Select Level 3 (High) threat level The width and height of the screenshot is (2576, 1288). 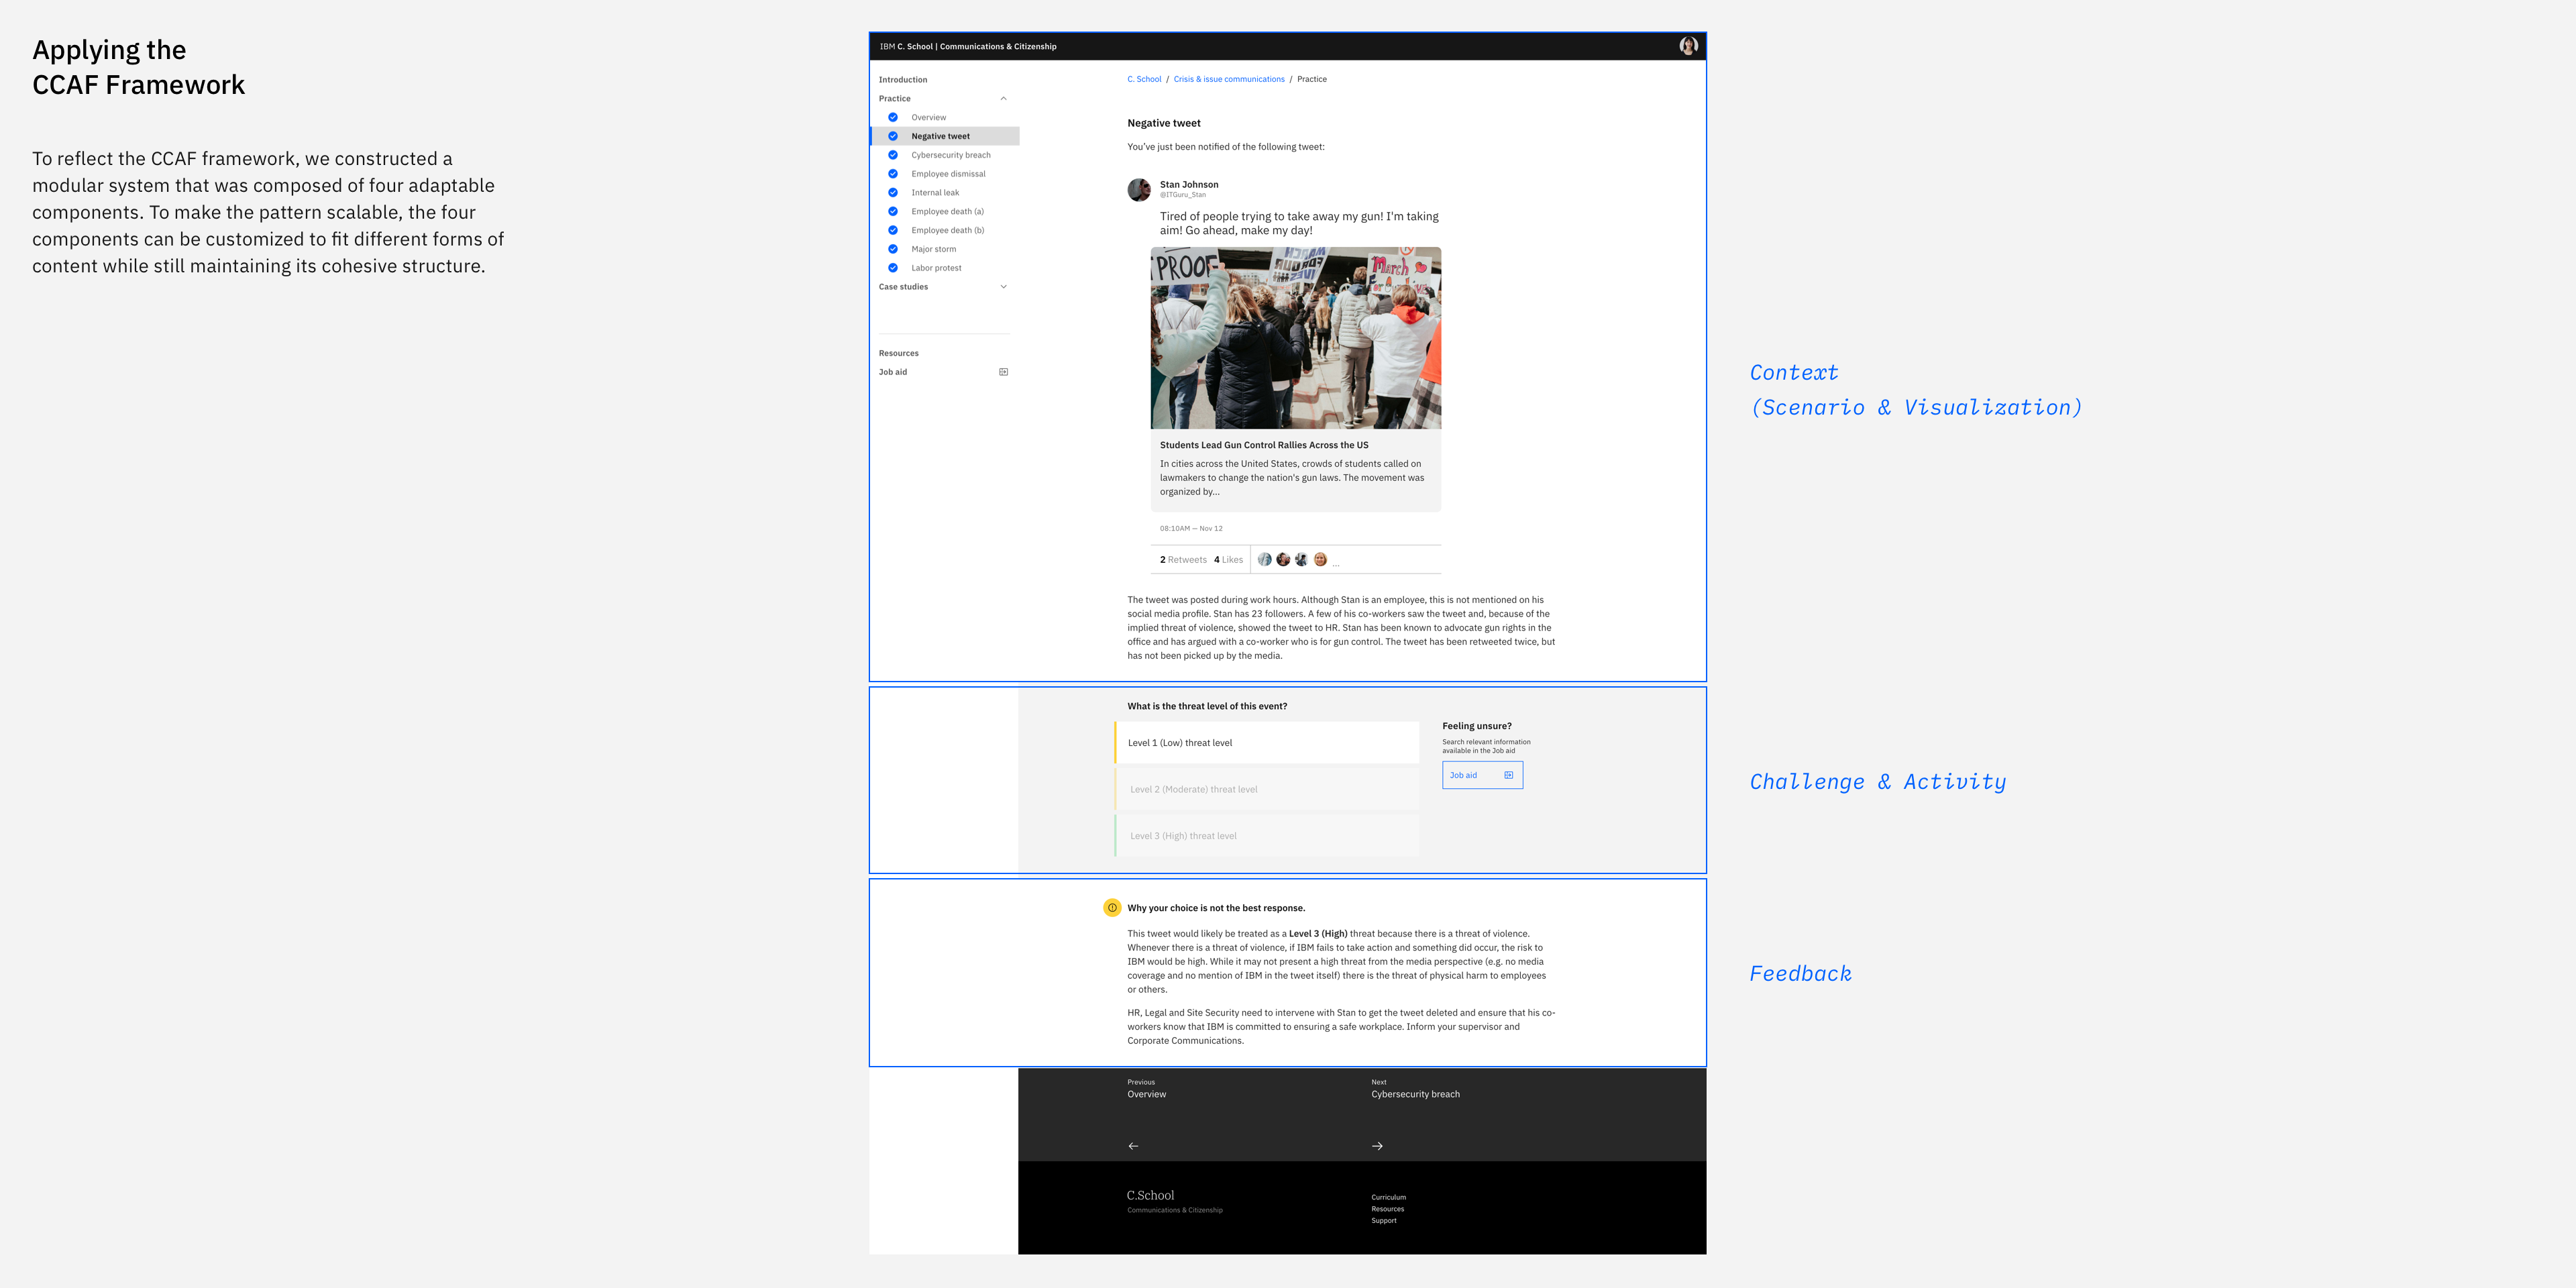click(1266, 836)
